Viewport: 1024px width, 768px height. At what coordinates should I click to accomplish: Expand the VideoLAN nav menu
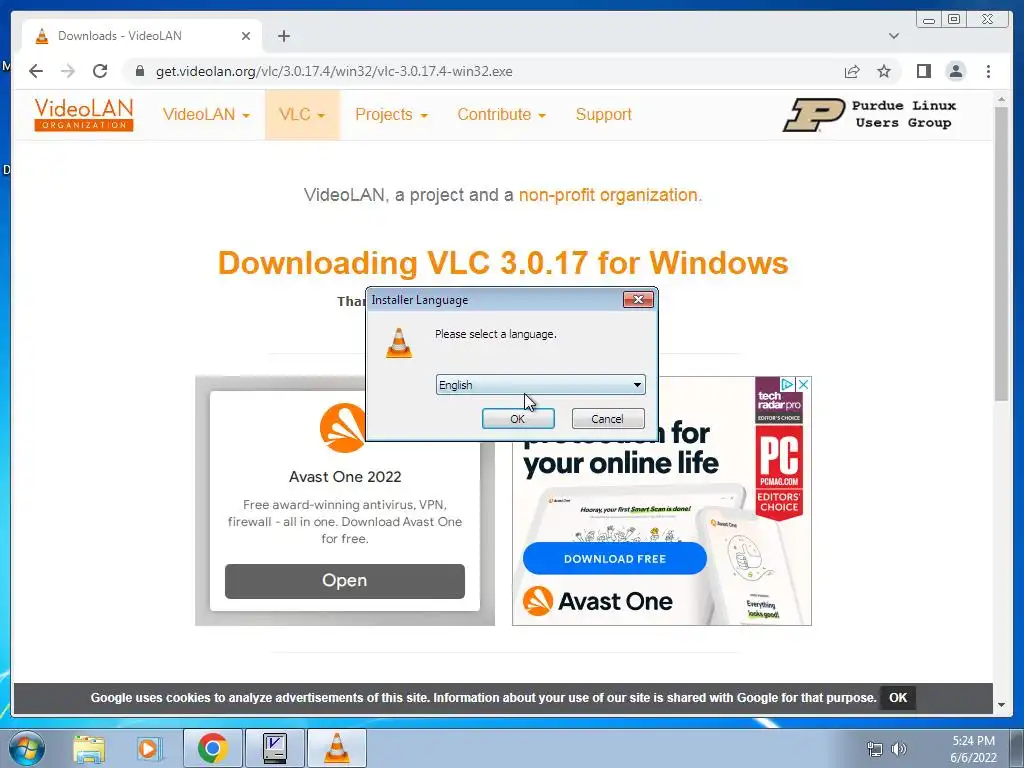coord(206,114)
